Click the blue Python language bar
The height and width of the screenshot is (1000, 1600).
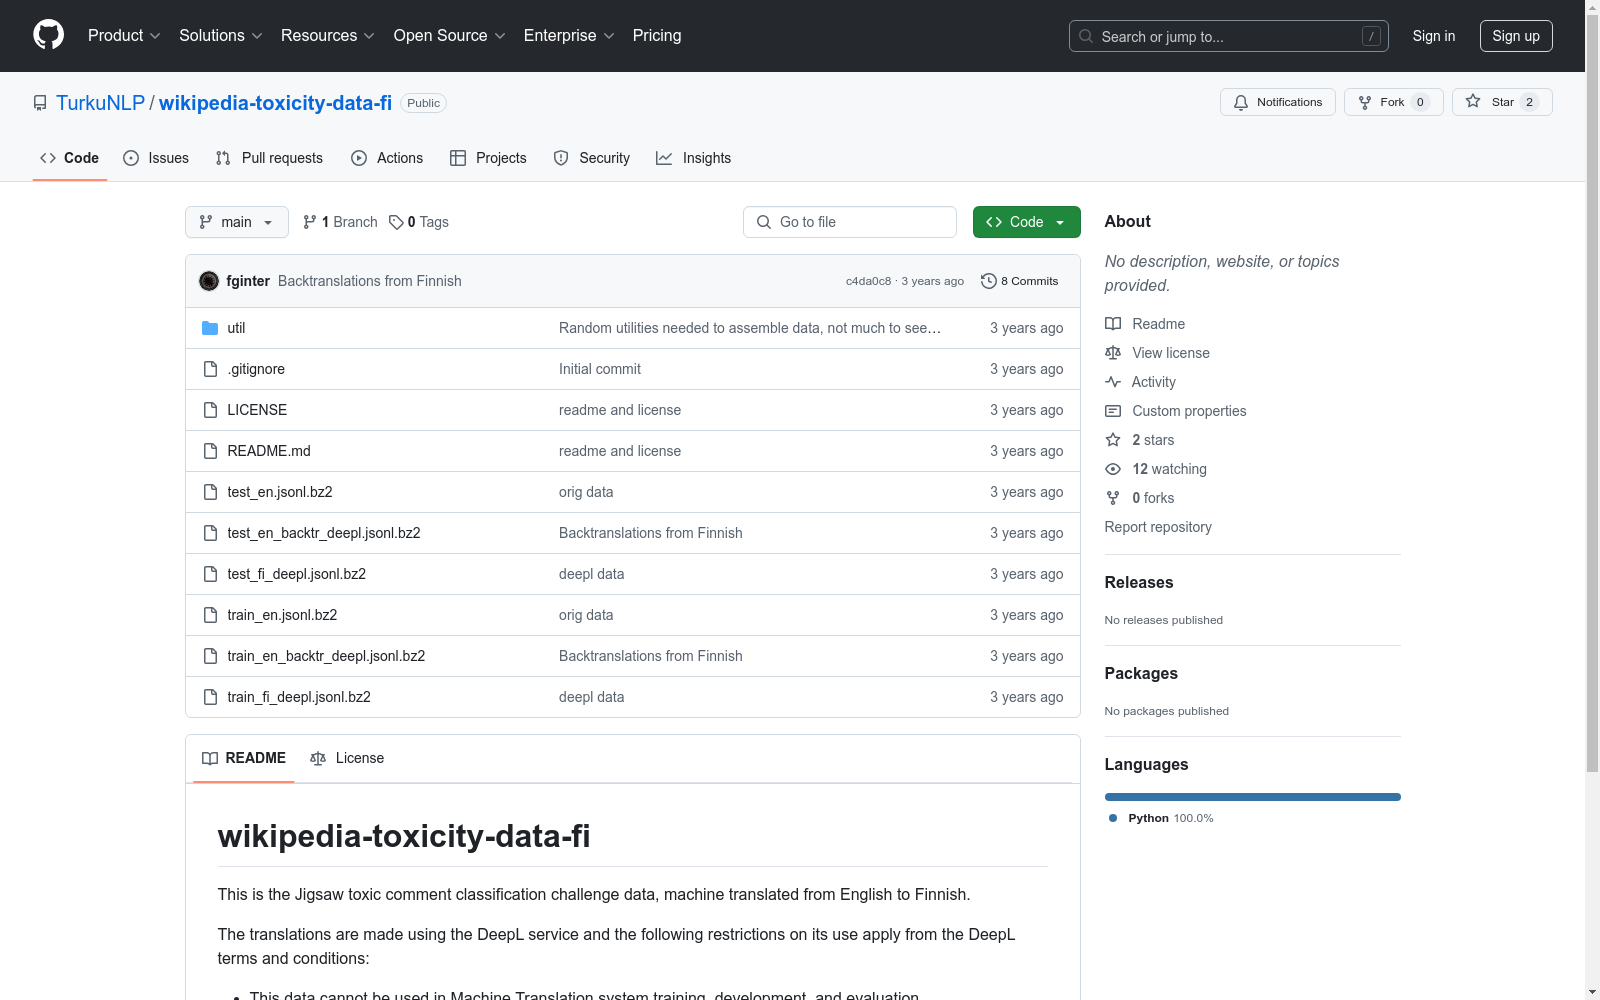[x=1253, y=797]
